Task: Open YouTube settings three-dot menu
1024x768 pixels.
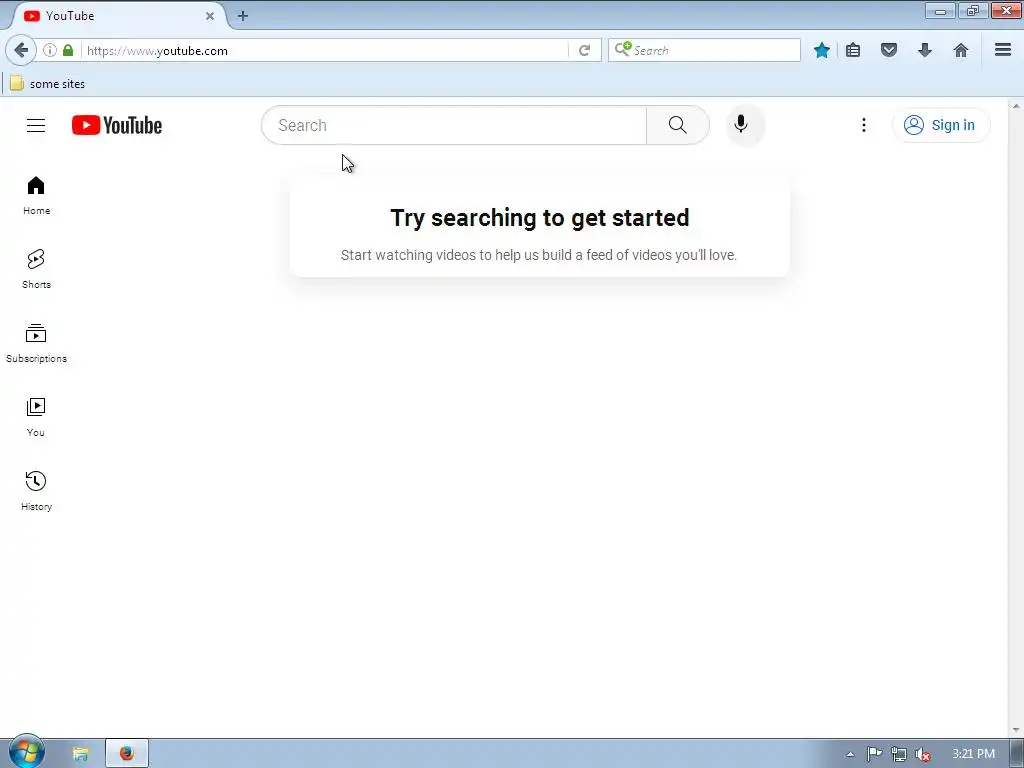Action: (863, 125)
